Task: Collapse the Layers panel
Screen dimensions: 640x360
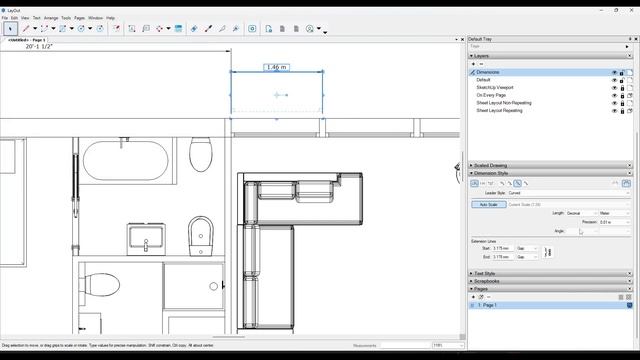Action: point(471,56)
